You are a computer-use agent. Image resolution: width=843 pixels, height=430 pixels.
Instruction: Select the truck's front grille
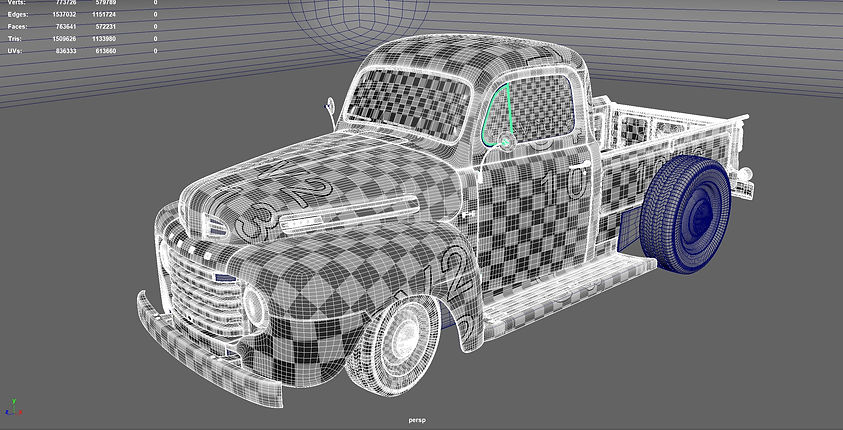pos(204,290)
